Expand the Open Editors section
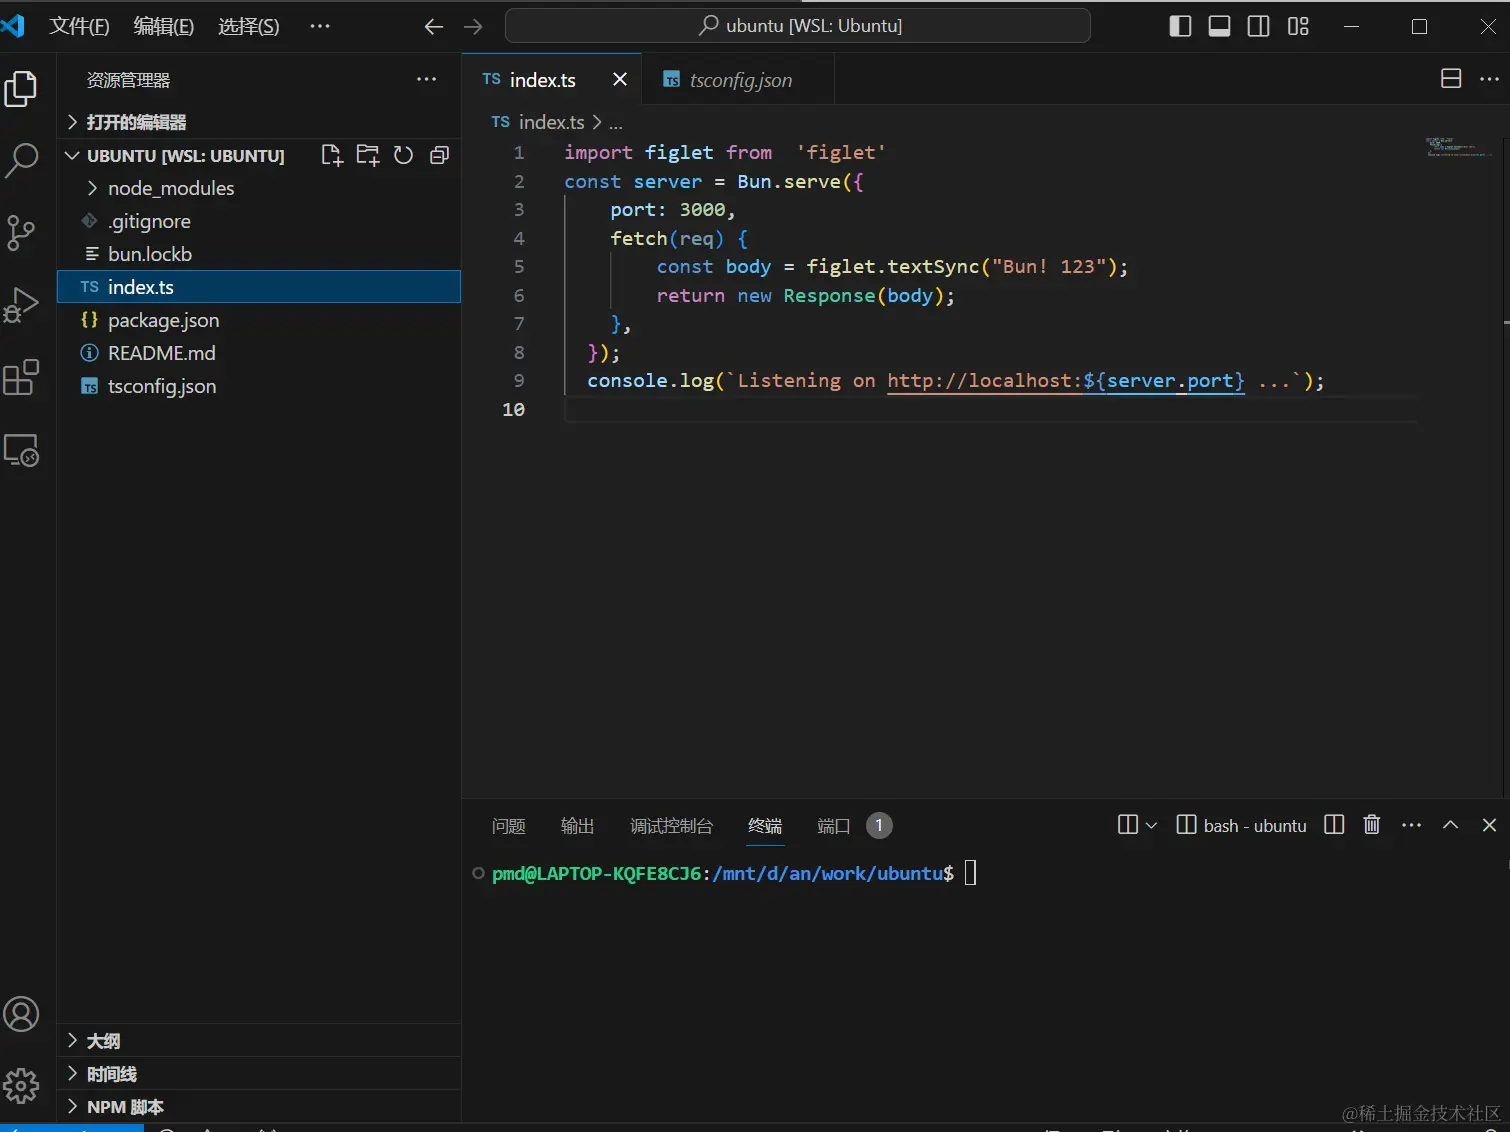Image resolution: width=1510 pixels, height=1132 pixels. tap(259, 122)
